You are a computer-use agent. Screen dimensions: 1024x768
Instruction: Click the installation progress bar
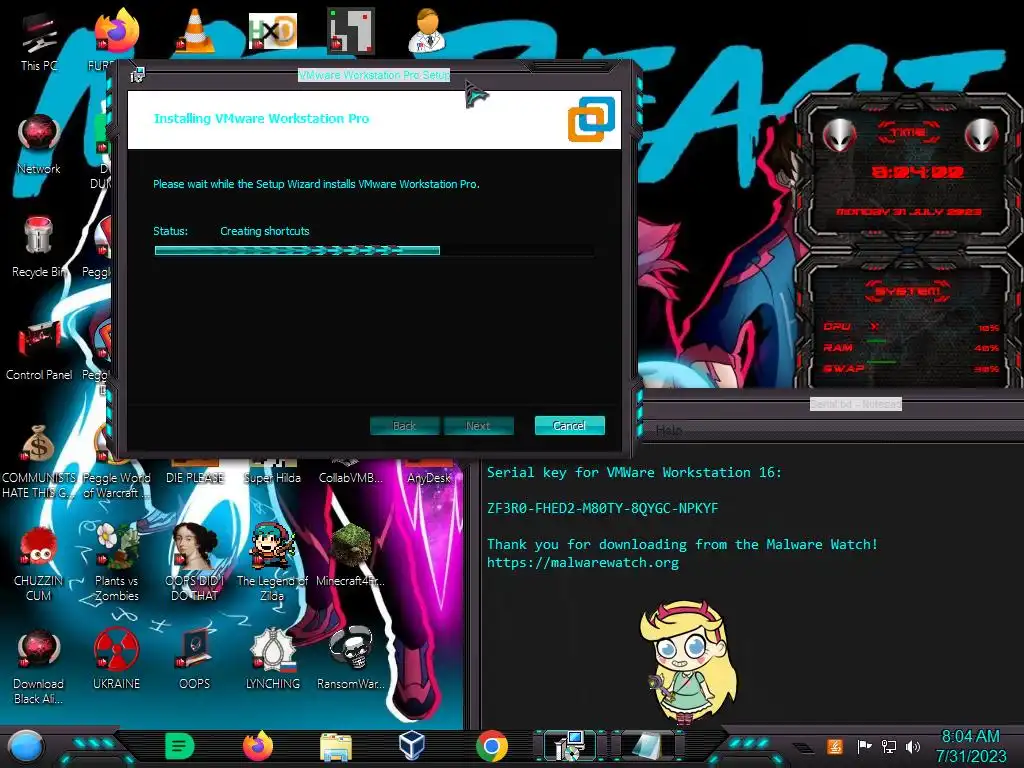[x=374, y=250]
